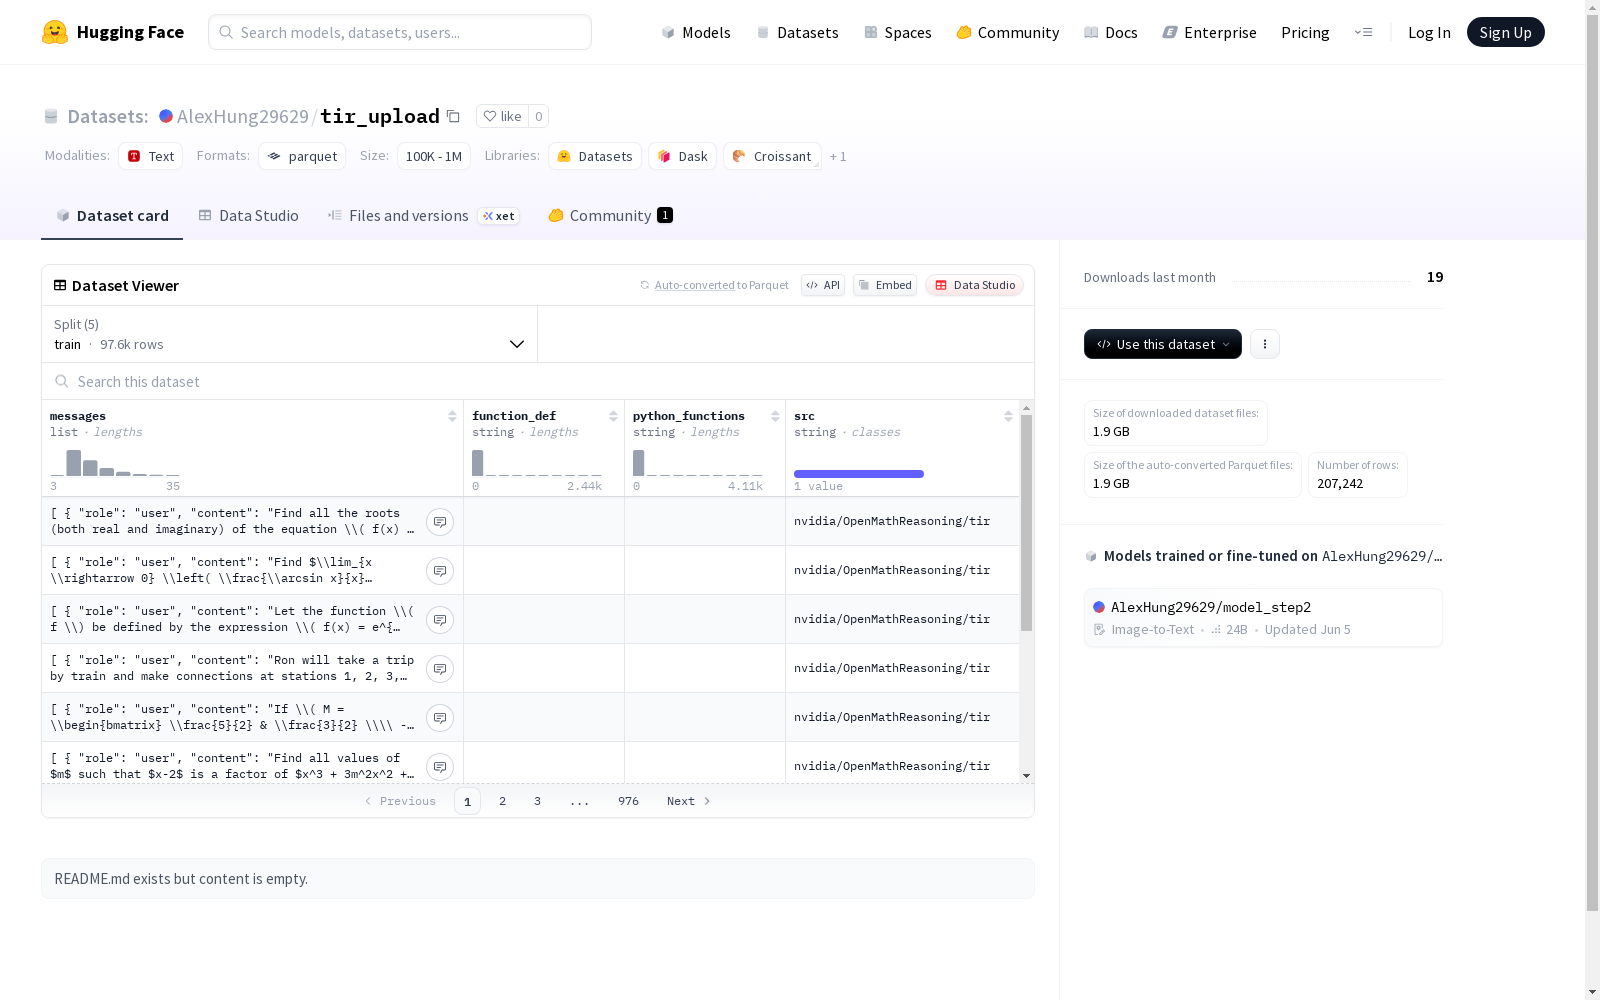Click the parquet format tag

click(x=302, y=156)
